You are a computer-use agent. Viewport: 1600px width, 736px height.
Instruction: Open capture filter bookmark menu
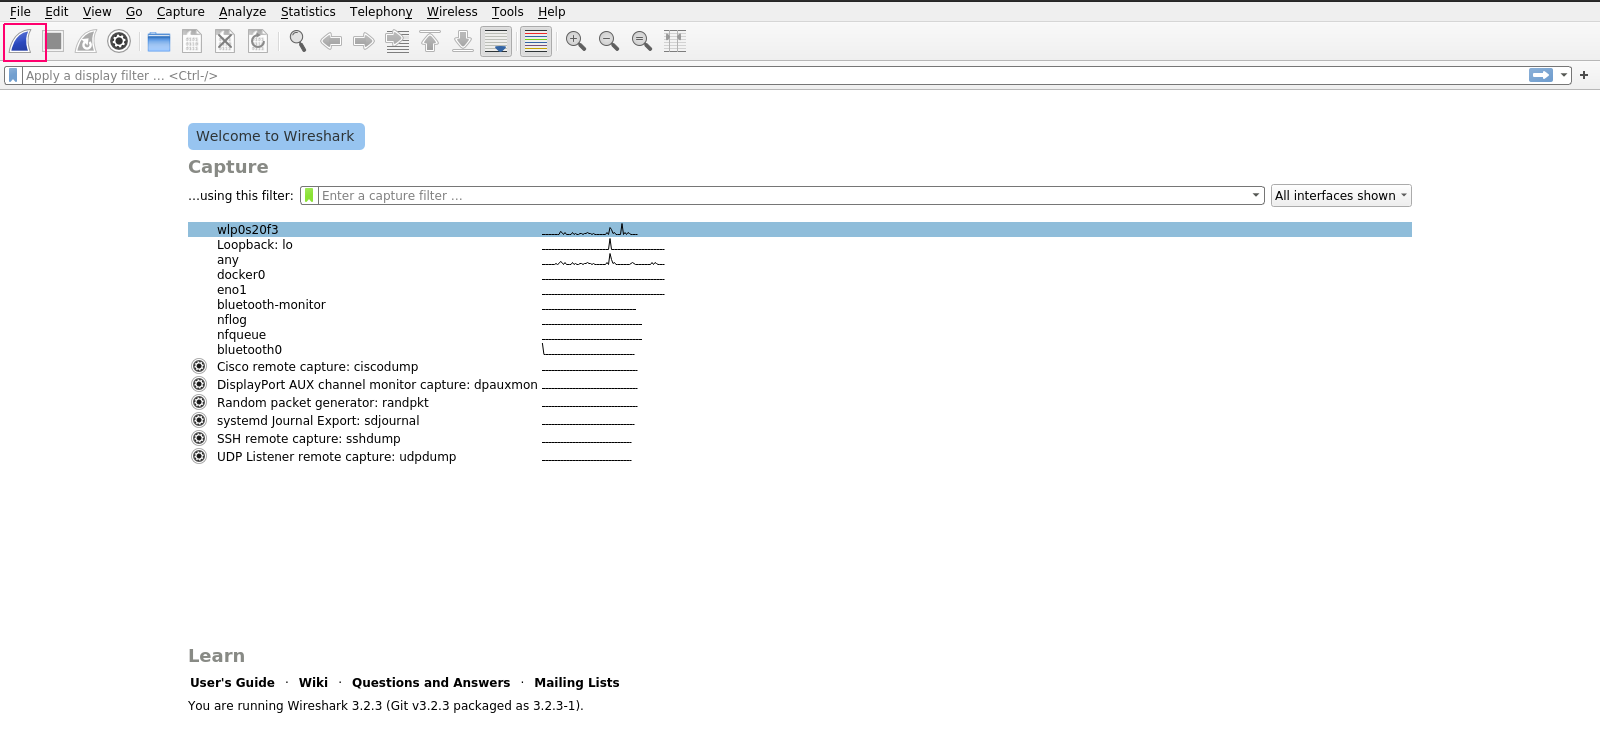309,195
